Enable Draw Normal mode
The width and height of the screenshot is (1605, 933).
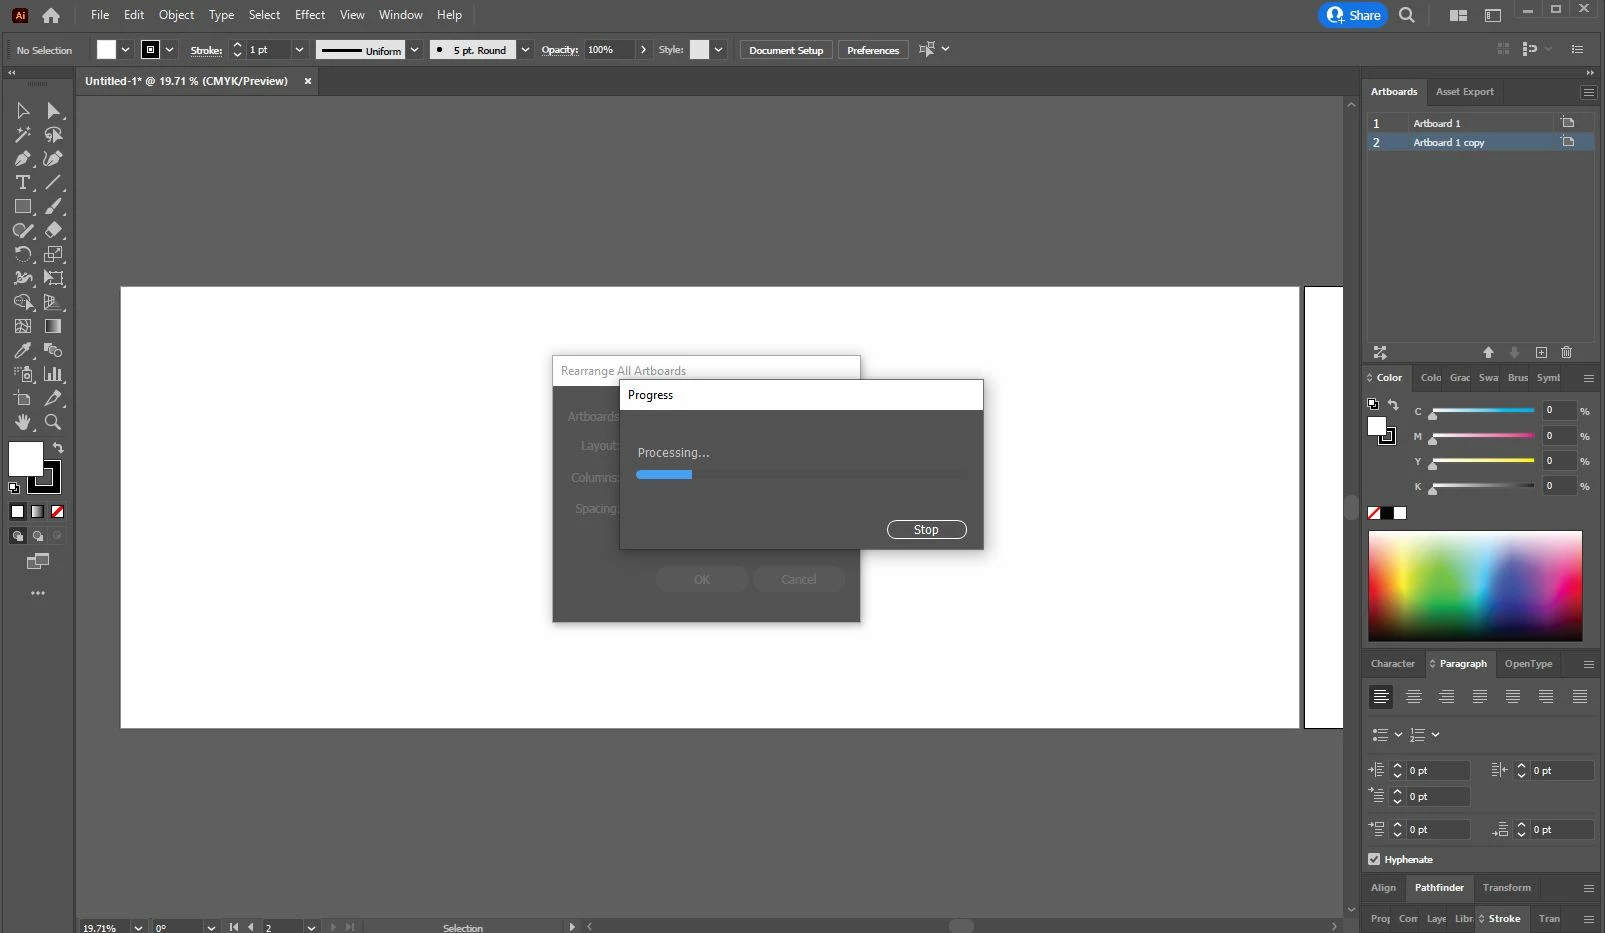tap(17, 536)
